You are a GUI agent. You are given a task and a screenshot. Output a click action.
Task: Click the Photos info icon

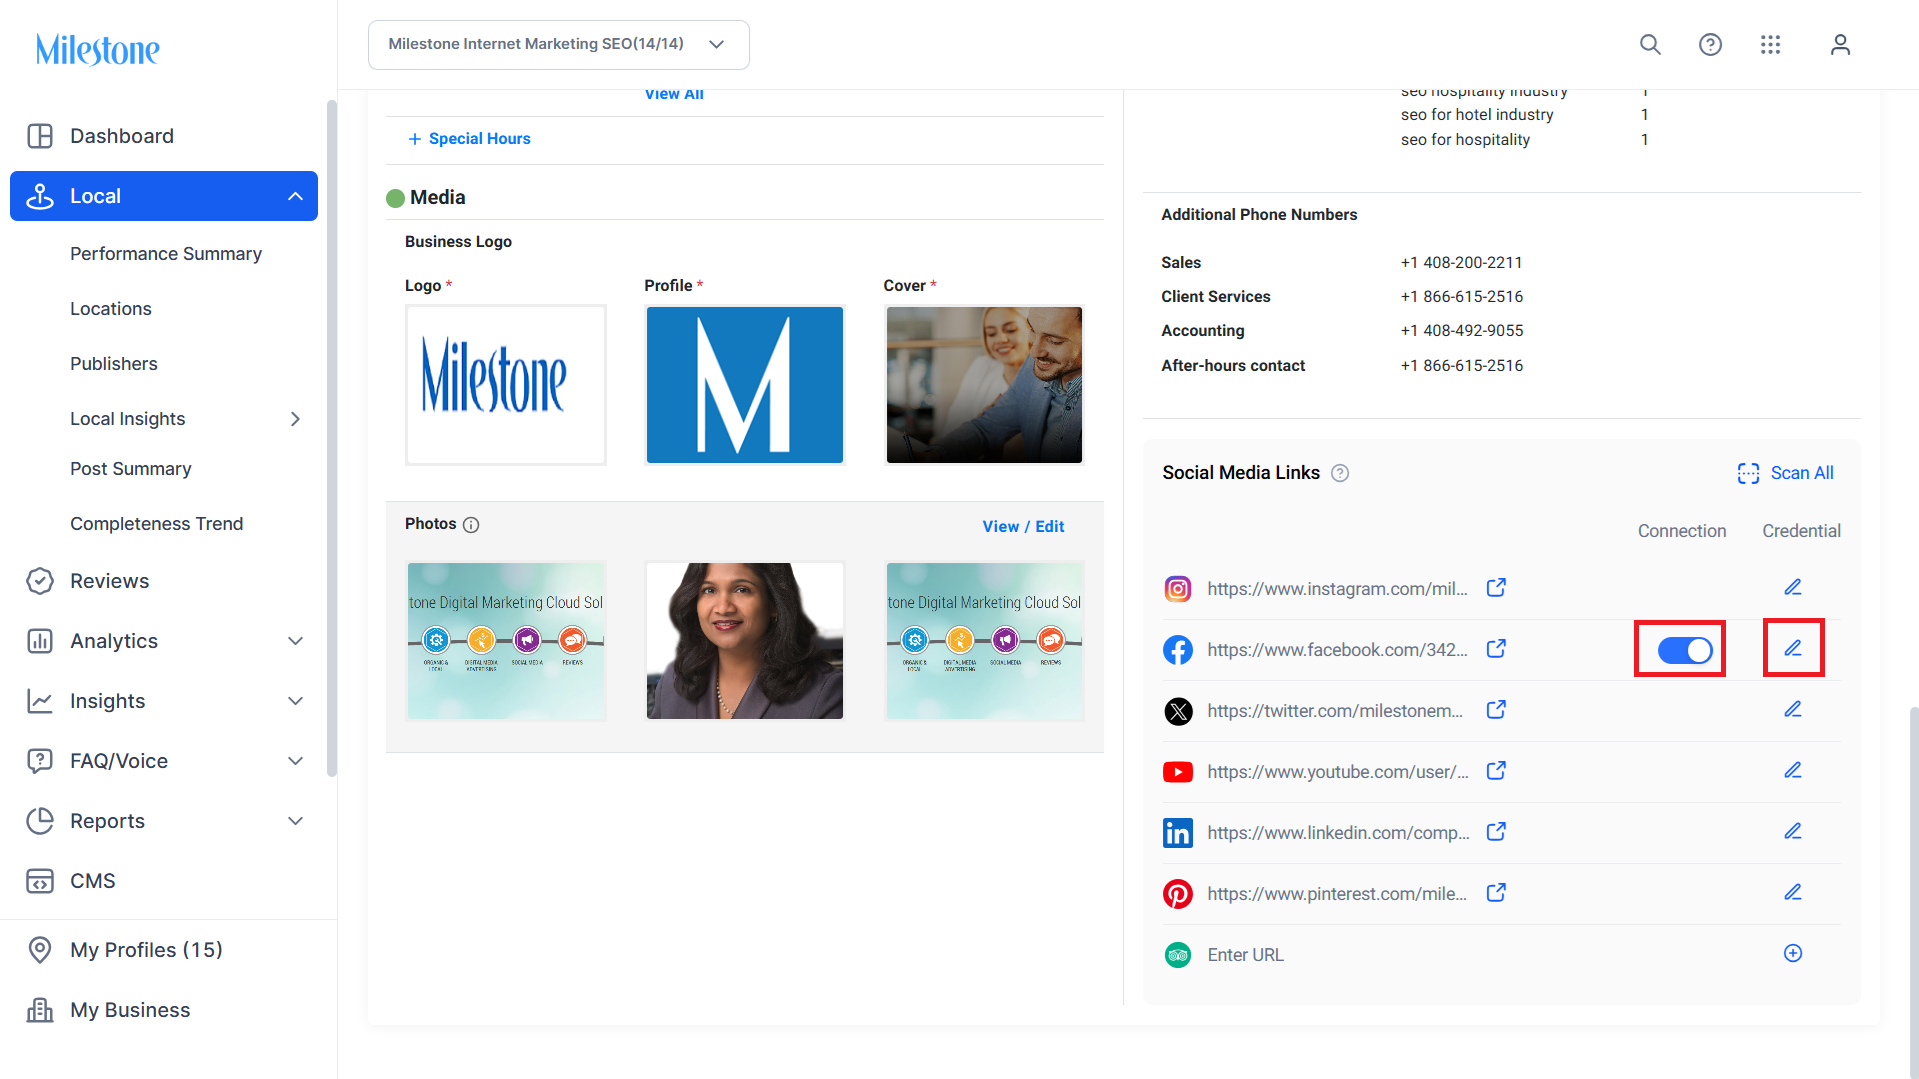point(471,525)
